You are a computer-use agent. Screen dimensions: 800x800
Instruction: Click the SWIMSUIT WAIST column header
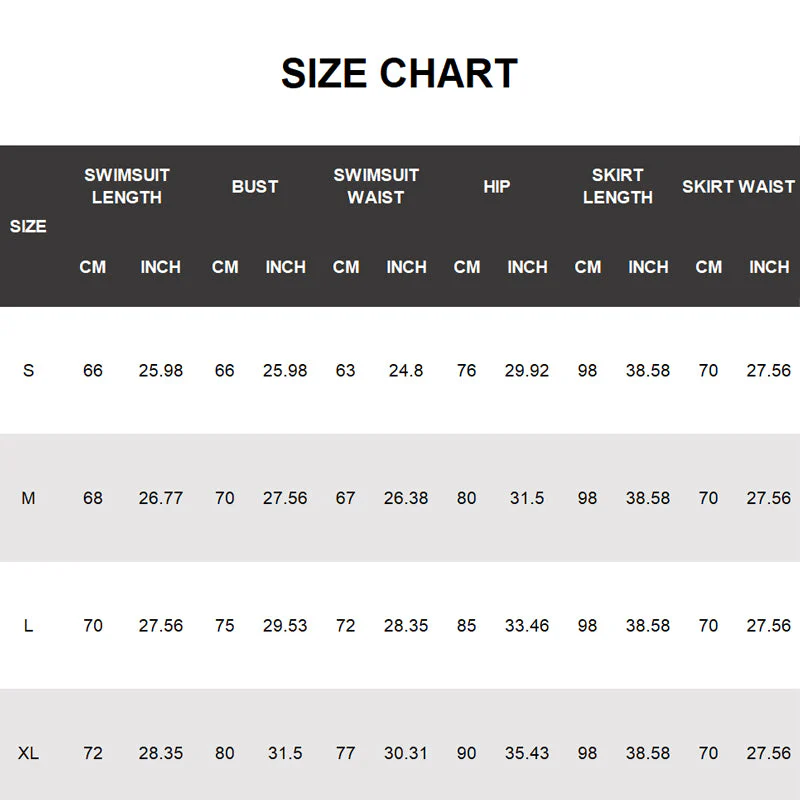[x=376, y=186]
